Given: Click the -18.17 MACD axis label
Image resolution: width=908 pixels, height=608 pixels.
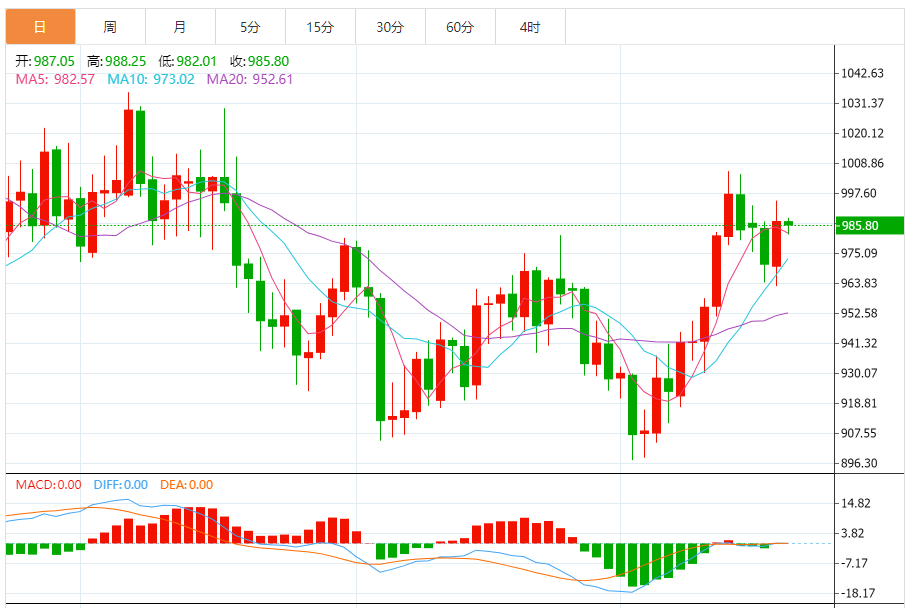Looking at the screenshot, I should click(857, 593).
